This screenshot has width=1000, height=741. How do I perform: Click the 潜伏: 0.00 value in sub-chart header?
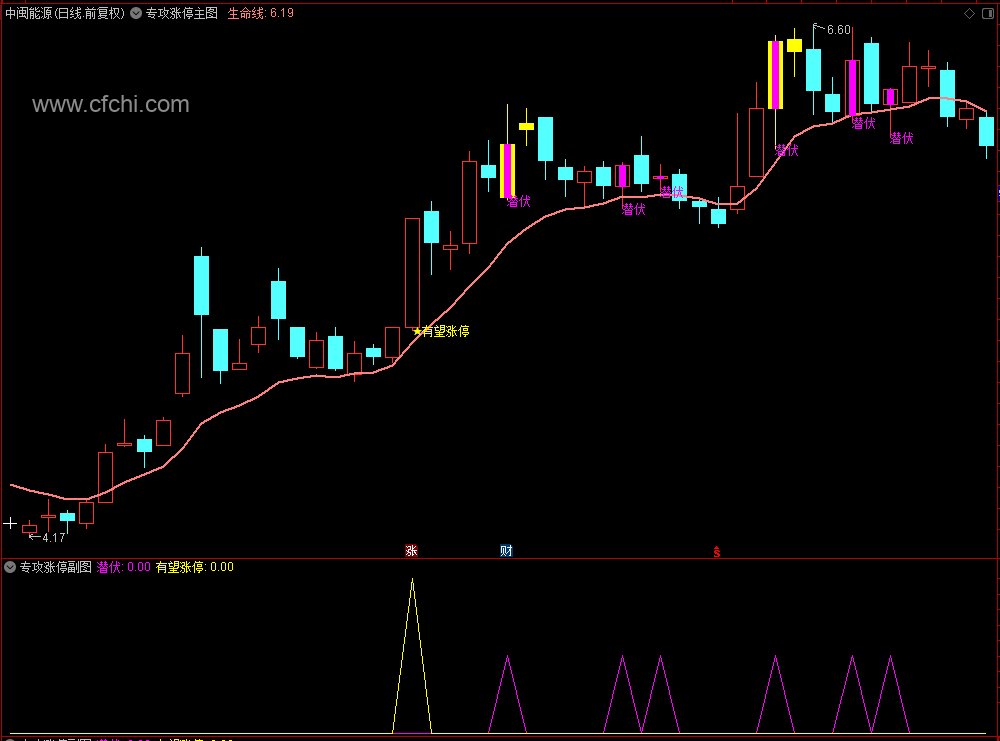coord(124,567)
